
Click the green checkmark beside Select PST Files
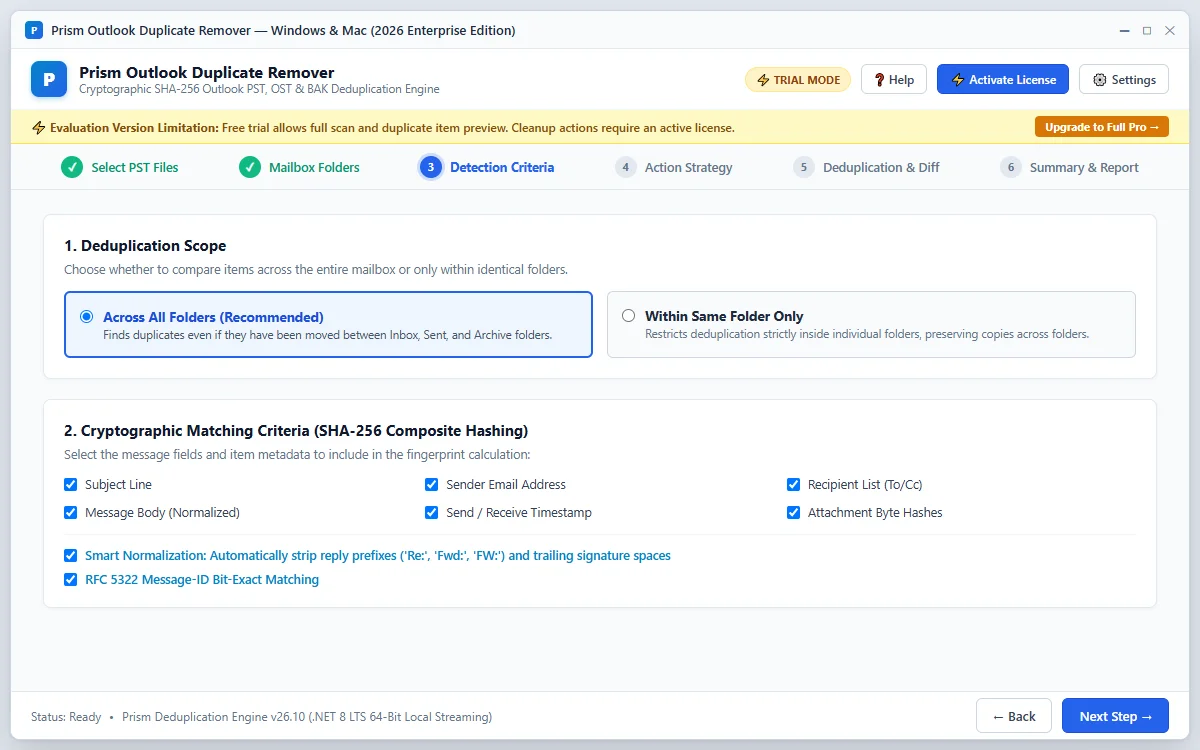pos(72,167)
